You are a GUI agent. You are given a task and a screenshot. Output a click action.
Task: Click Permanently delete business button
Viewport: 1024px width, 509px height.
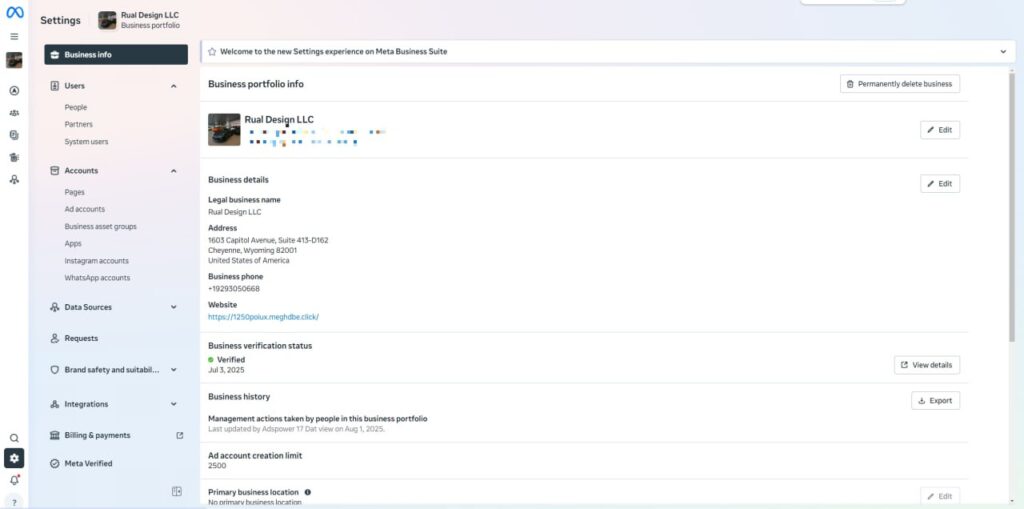[899, 84]
